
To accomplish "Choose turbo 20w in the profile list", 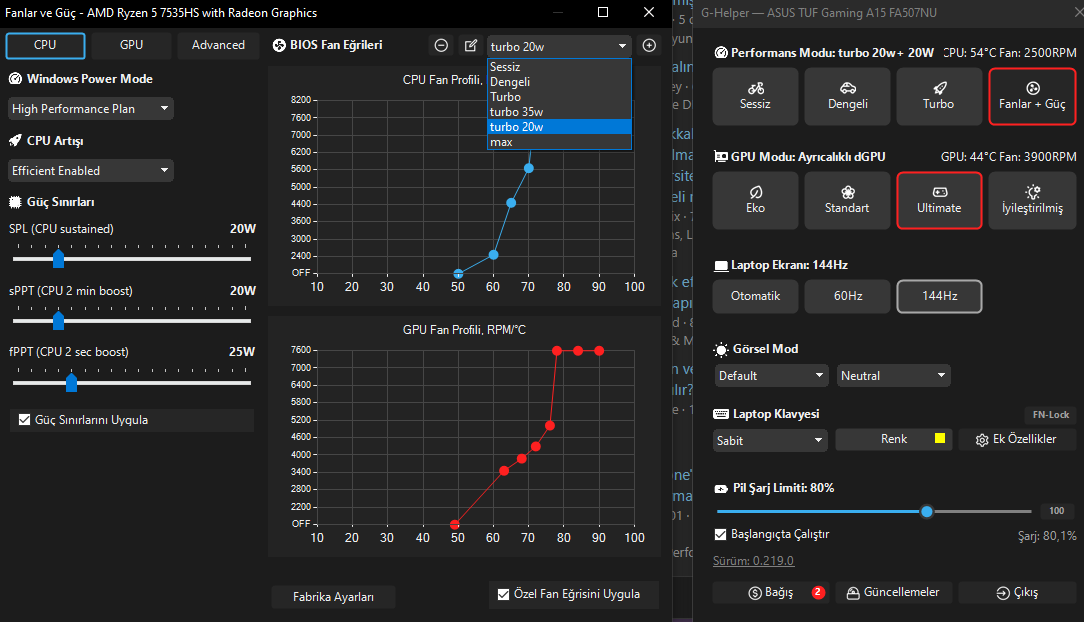I will click(559, 127).
